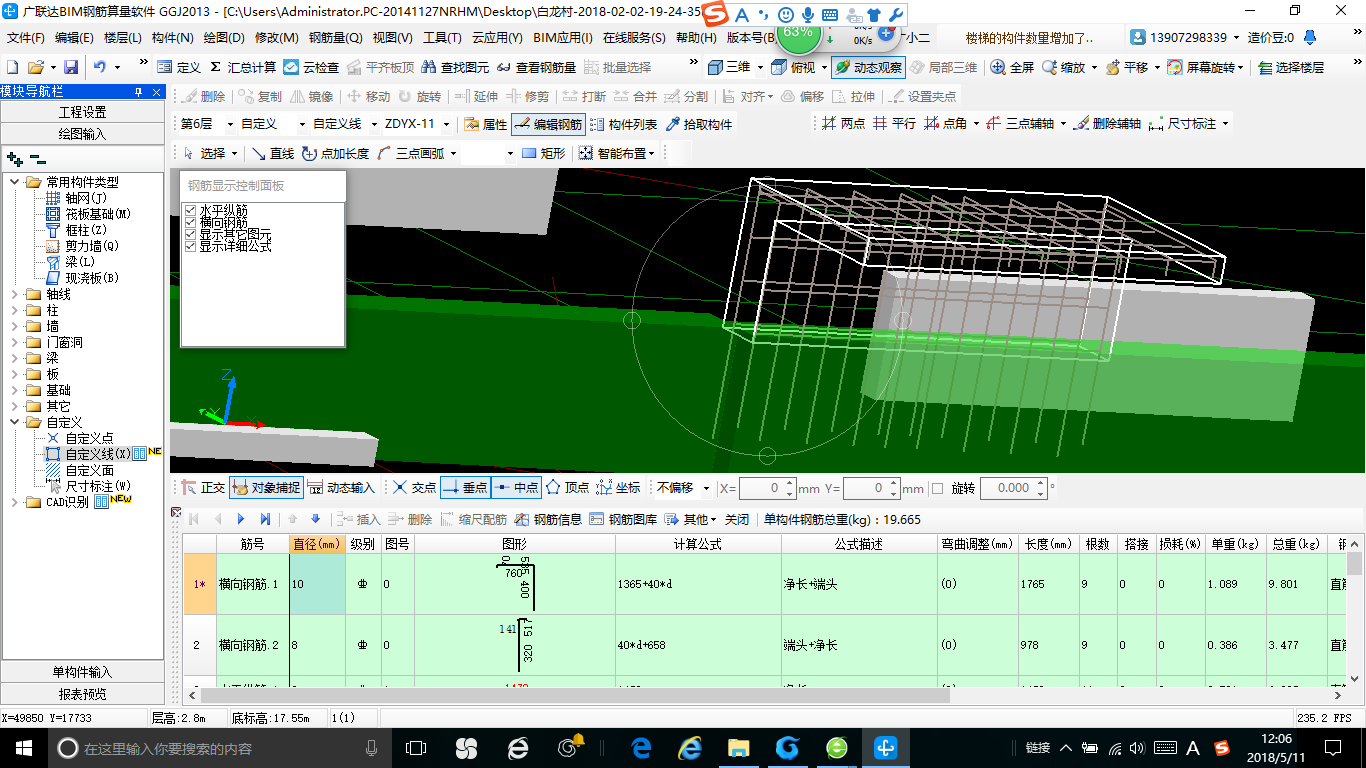Viewport: 1366px width, 768px height.
Task: Select the 矩形 rectangle drawing tool
Action: [543, 153]
